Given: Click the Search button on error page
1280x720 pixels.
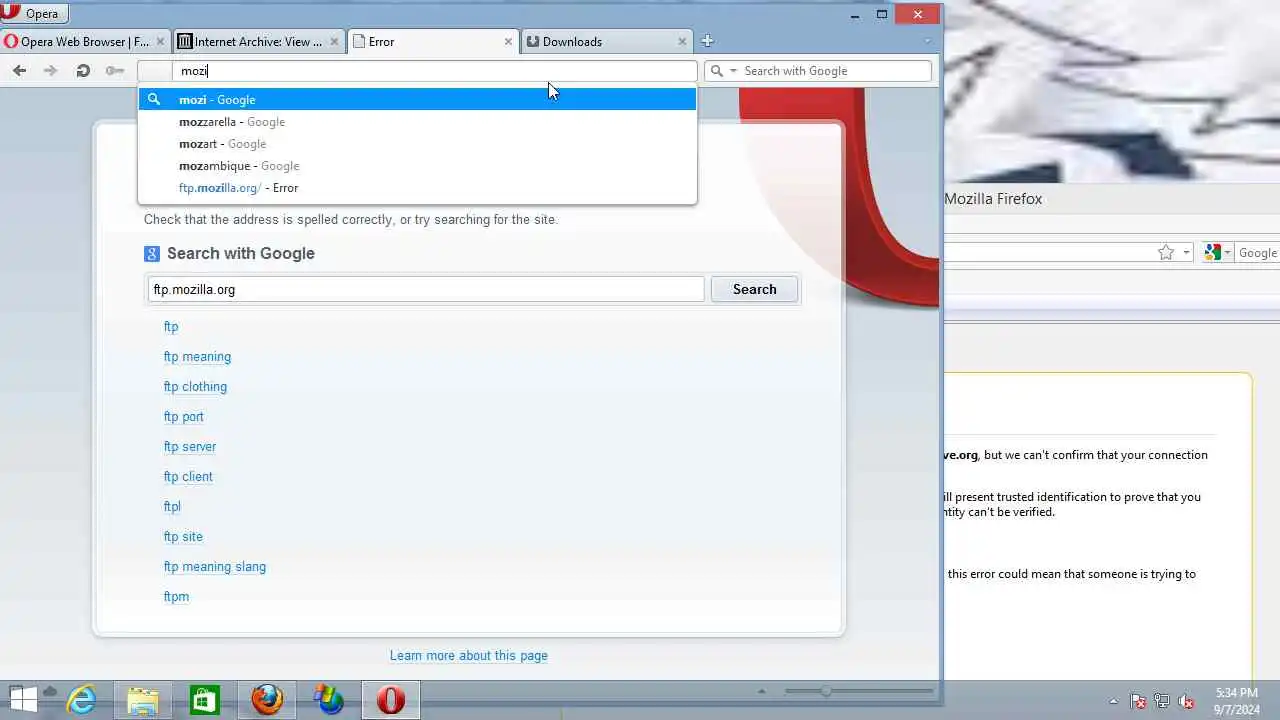Looking at the screenshot, I should [x=754, y=289].
